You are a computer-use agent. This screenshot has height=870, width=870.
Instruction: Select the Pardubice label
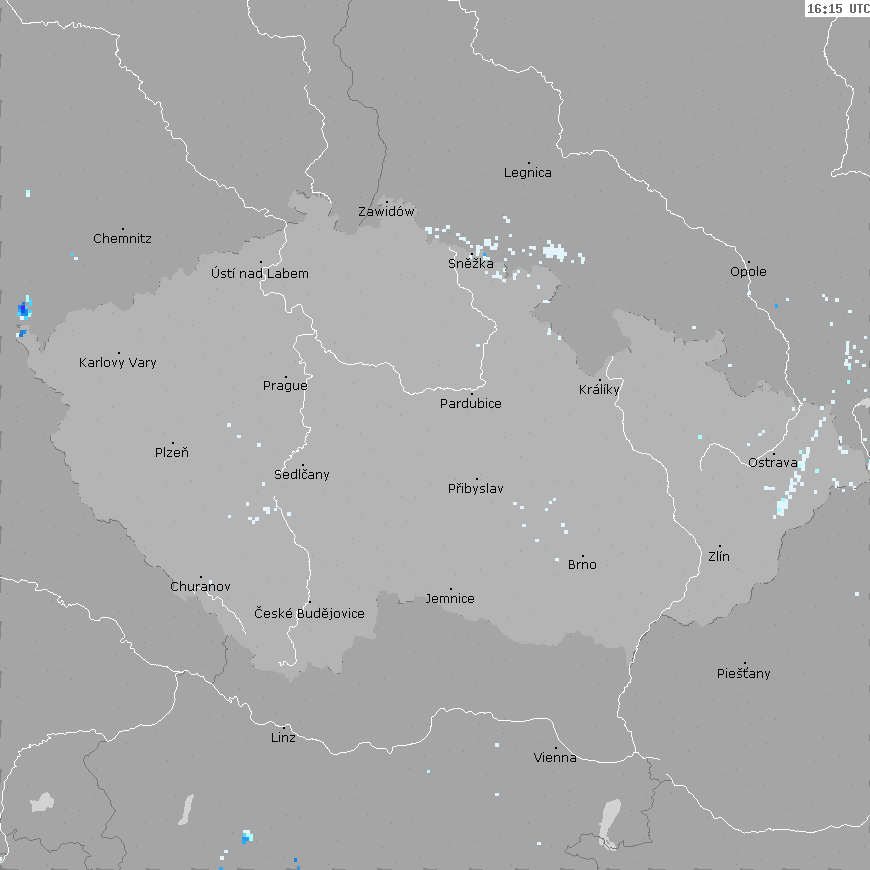tap(471, 404)
